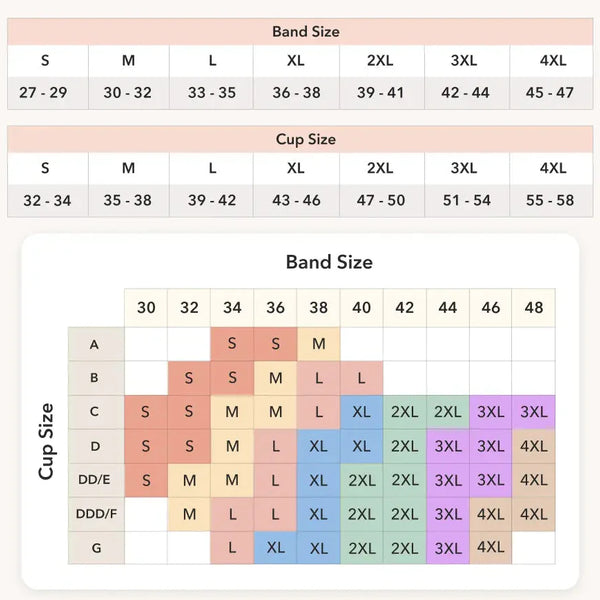This screenshot has width=600, height=600.
Task: Click the G cup row label
Action: (96, 548)
